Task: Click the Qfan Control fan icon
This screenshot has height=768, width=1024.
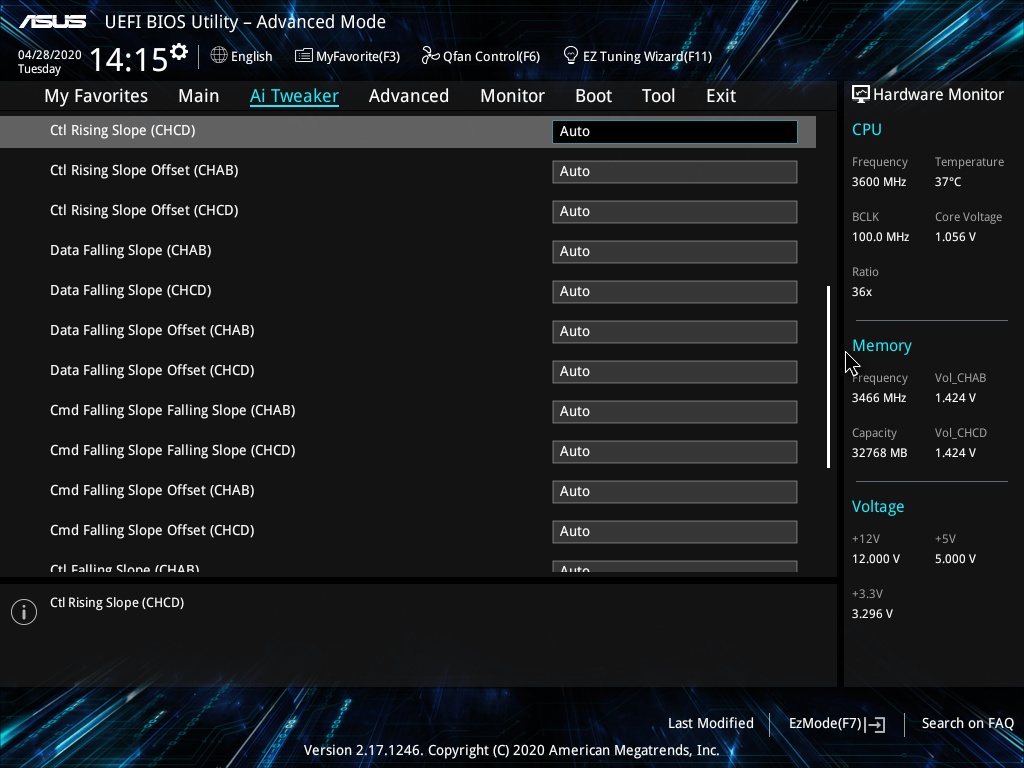Action: [430, 56]
